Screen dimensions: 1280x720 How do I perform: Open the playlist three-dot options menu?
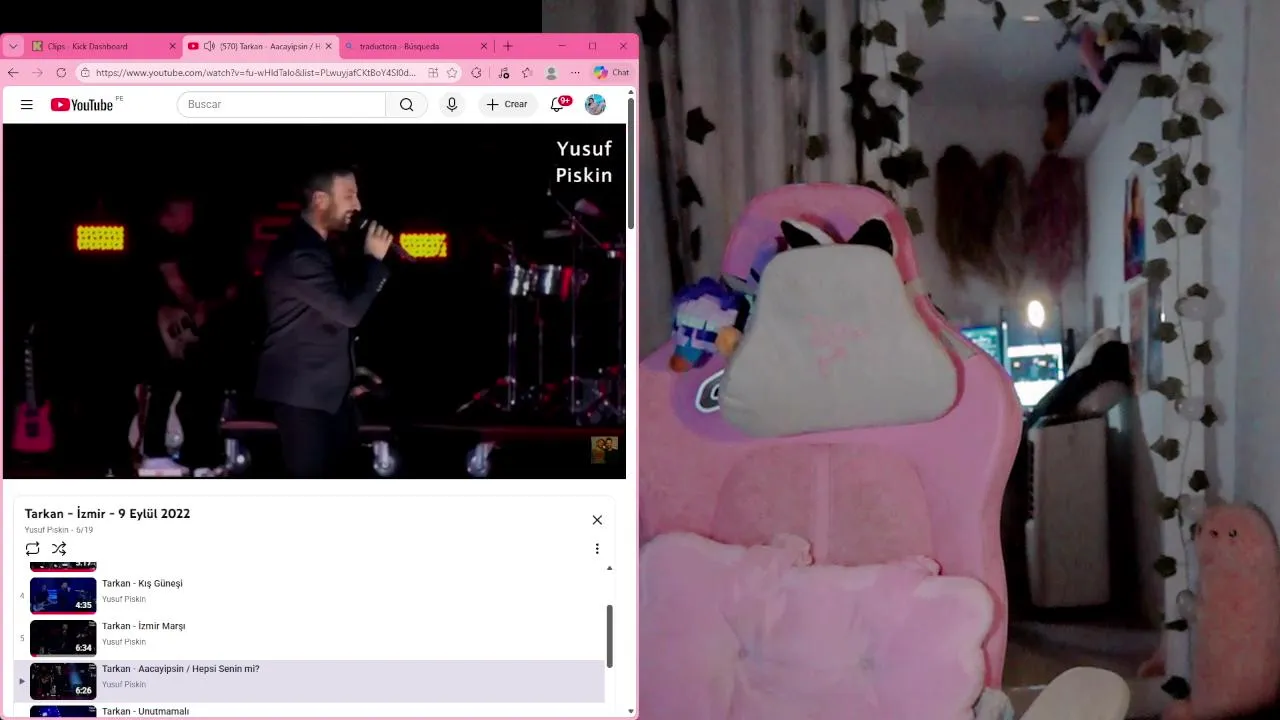tap(597, 548)
